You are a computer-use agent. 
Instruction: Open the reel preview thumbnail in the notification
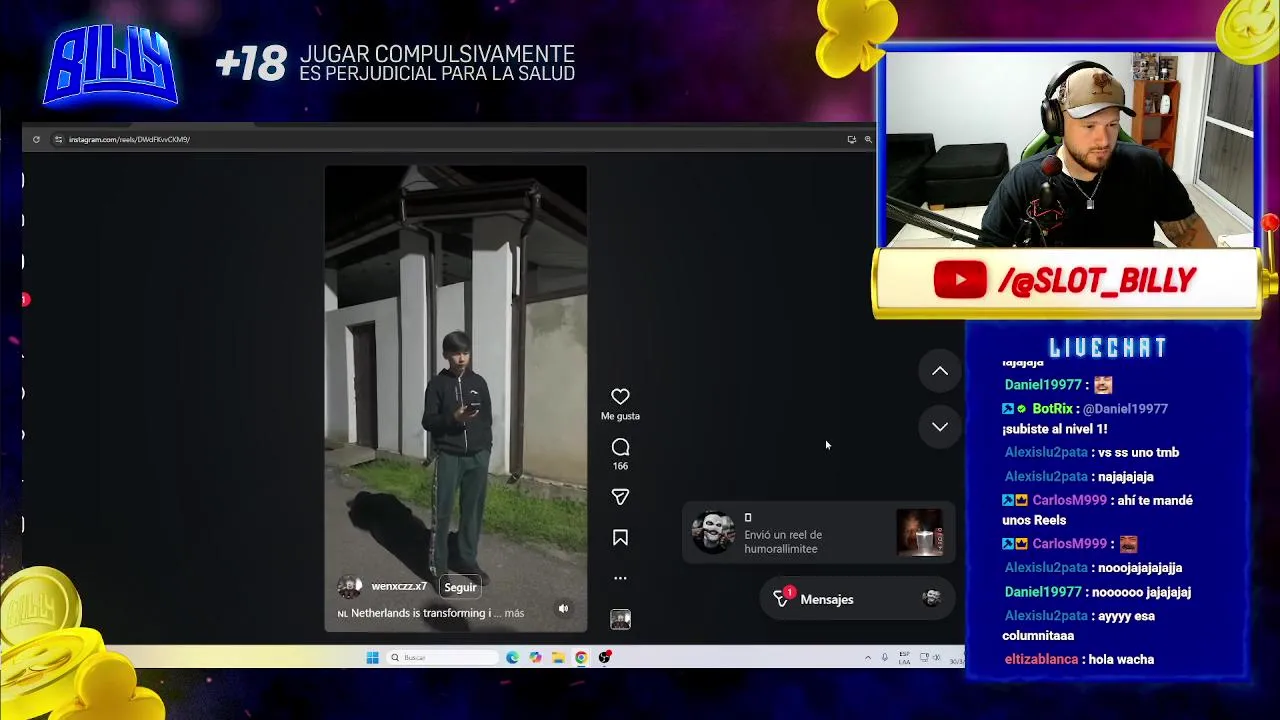click(920, 533)
